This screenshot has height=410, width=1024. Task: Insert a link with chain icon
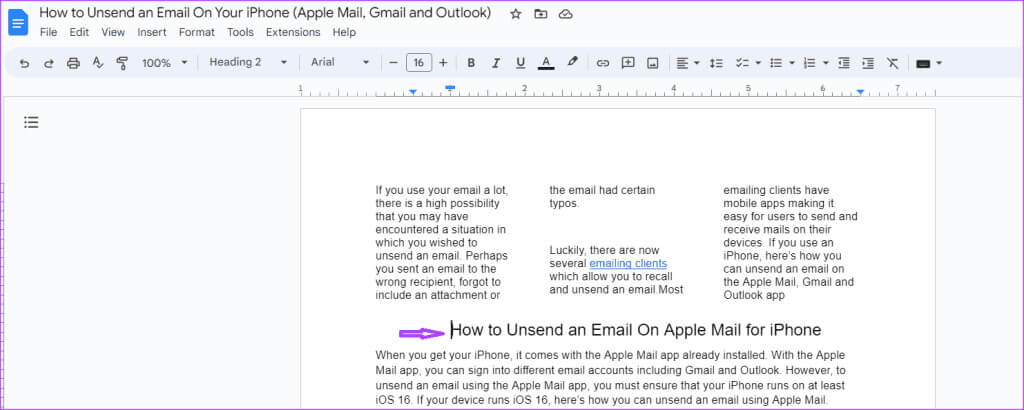(603, 63)
